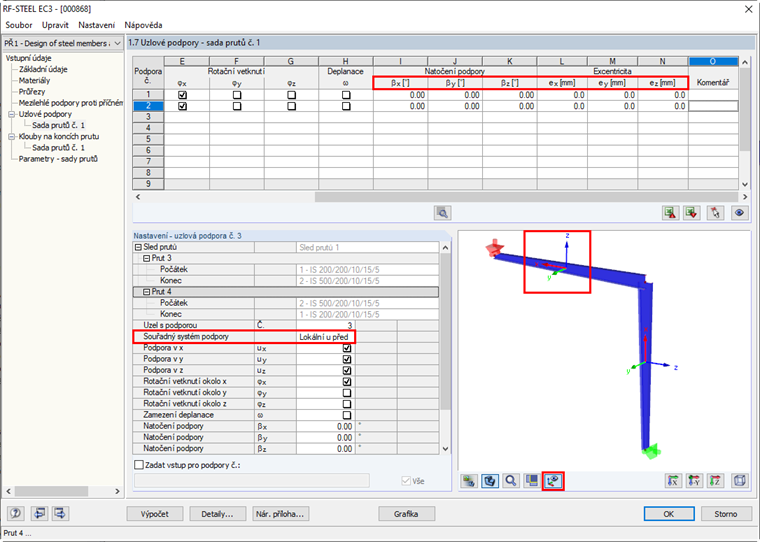The image size is (760, 542).
Task: Open the Upravit menu
Action: tap(55, 25)
